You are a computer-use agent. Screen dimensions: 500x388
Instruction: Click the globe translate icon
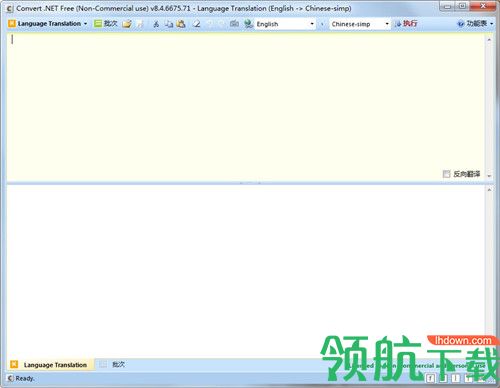(248, 24)
